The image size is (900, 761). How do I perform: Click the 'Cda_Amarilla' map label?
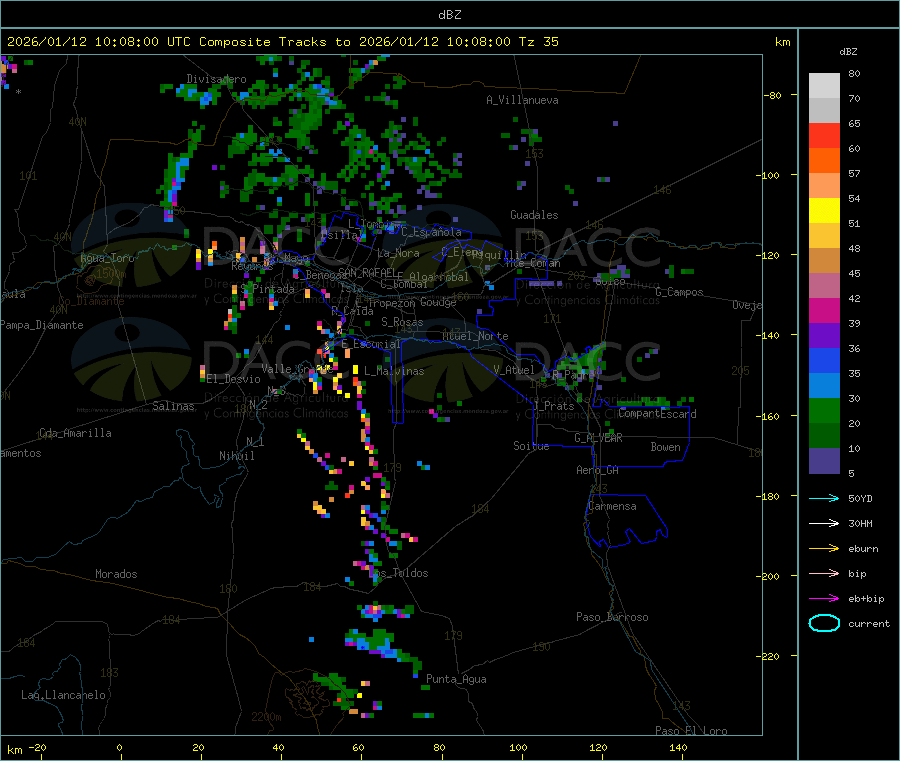(x=75, y=433)
